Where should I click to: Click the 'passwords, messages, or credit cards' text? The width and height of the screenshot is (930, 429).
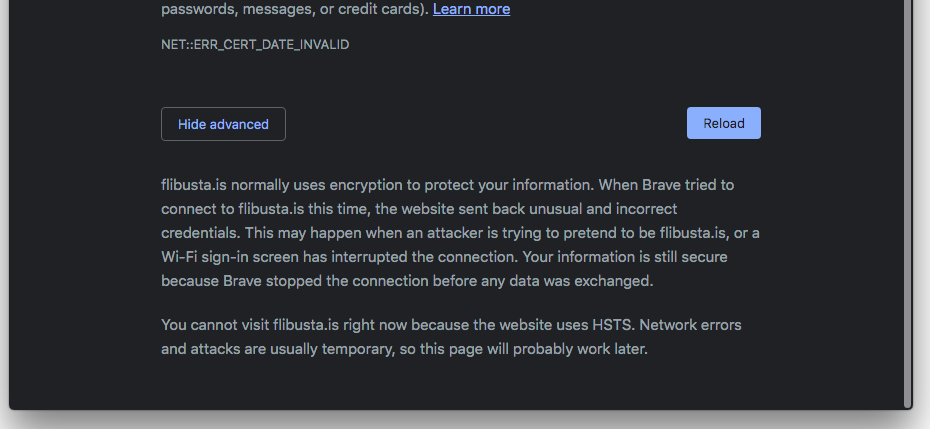click(294, 9)
